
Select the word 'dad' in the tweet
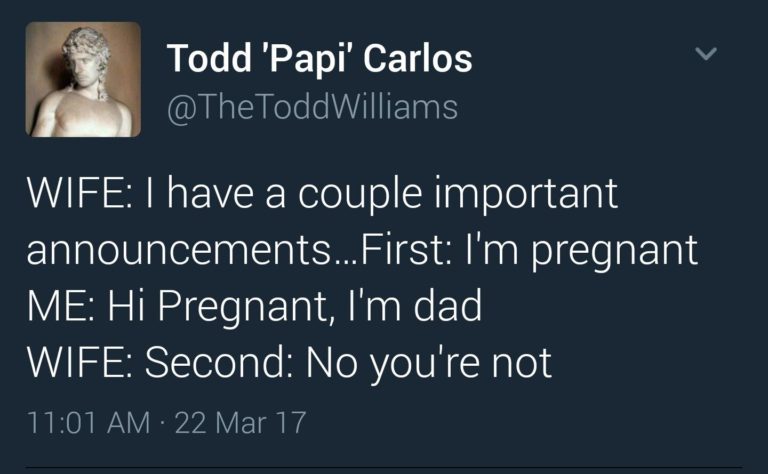[x=448, y=306]
